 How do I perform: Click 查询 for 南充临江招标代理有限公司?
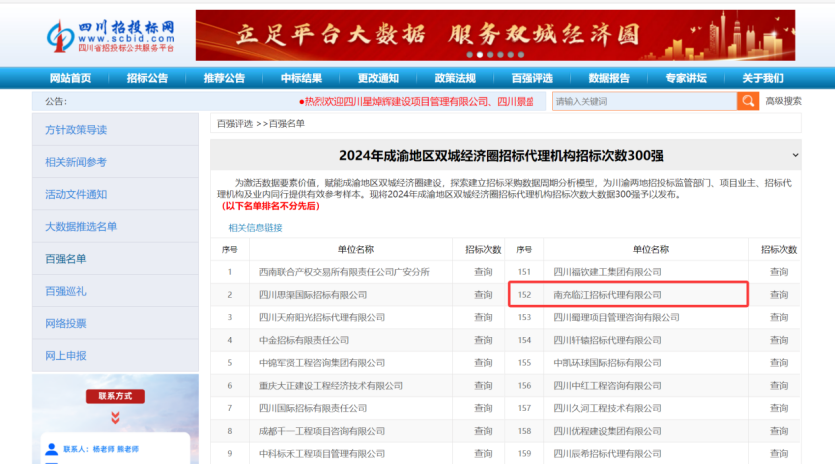tap(779, 295)
